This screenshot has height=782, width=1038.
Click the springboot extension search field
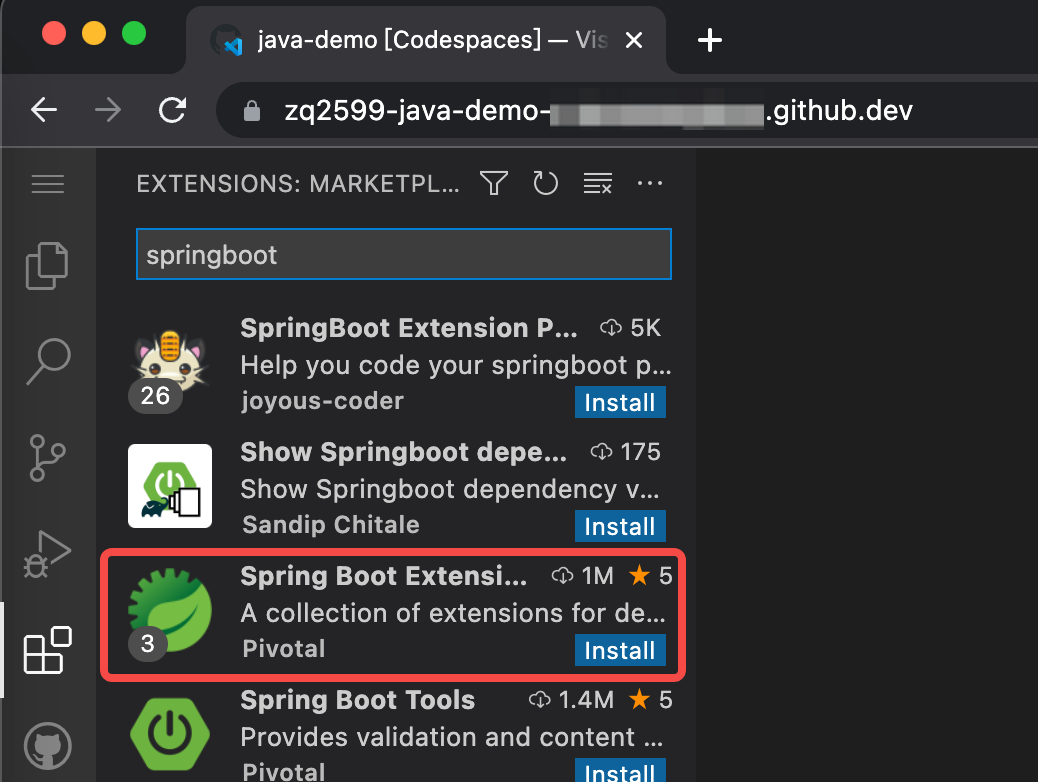tap(404, 254)
